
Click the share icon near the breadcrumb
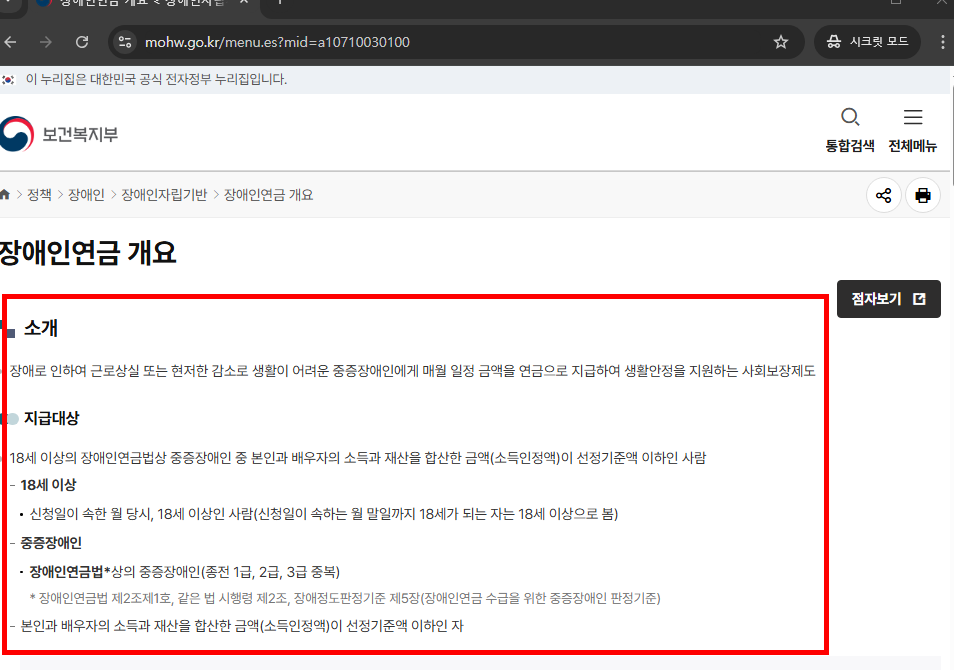(883, 195)
